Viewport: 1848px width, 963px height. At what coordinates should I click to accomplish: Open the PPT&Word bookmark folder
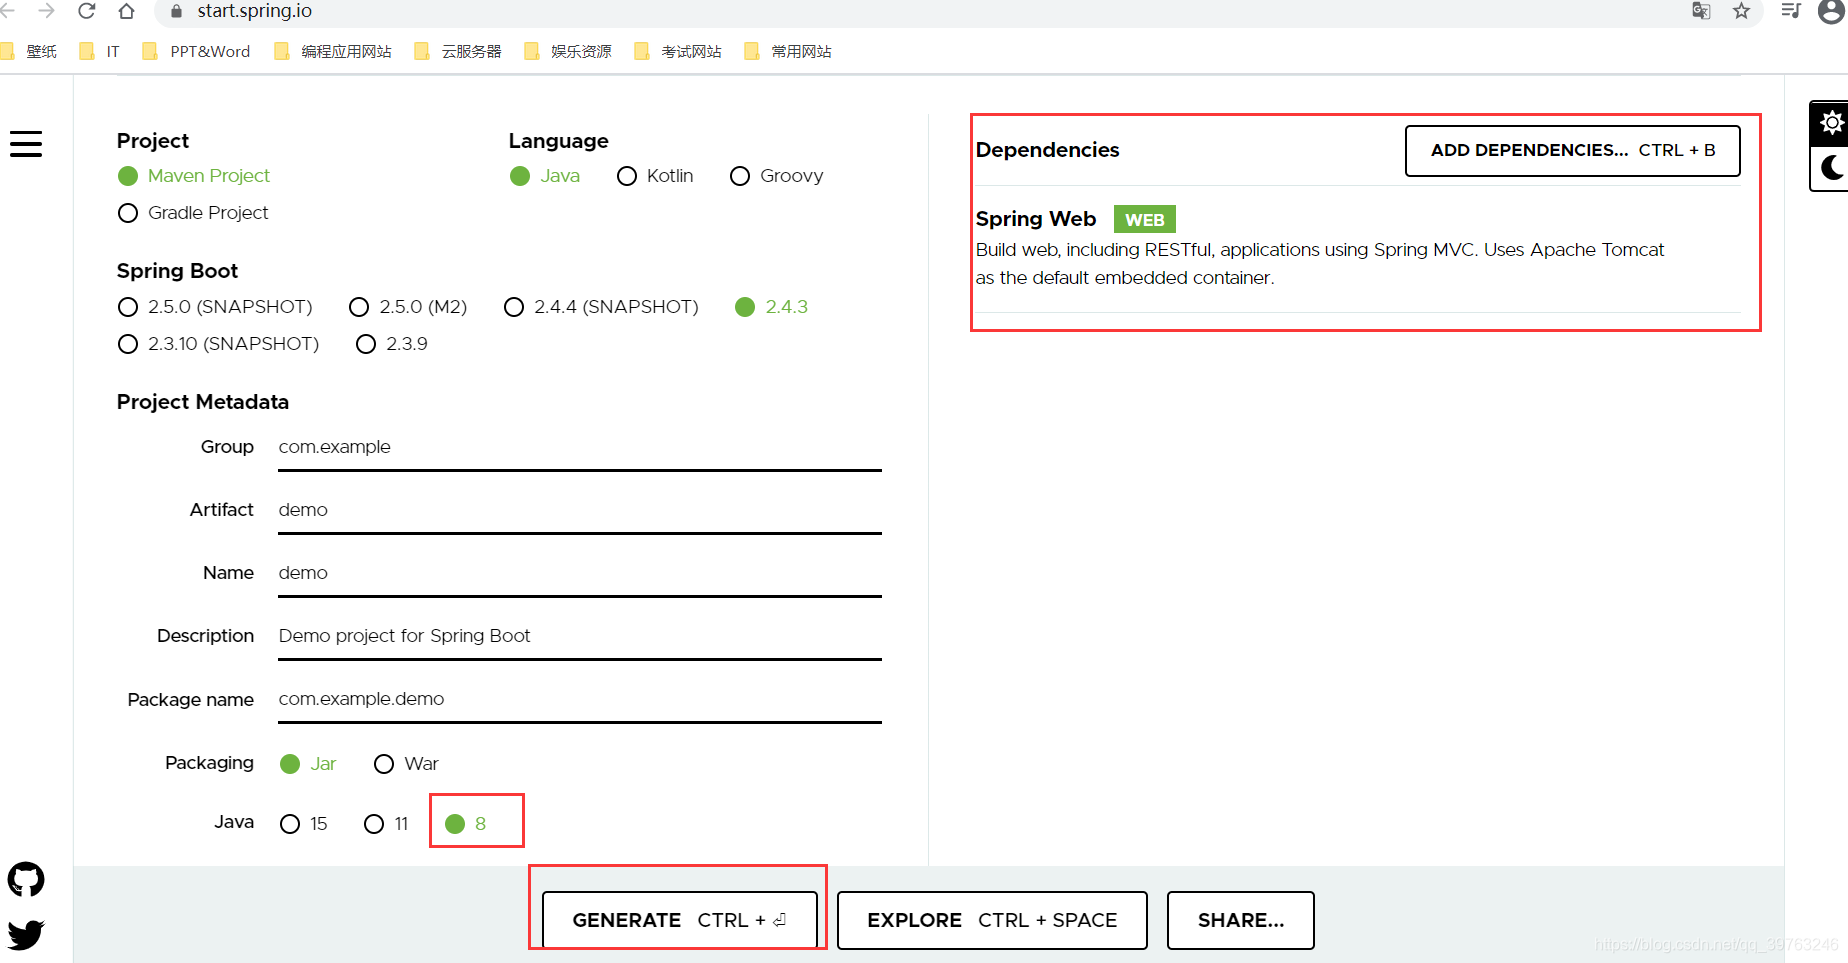(197, 51)
